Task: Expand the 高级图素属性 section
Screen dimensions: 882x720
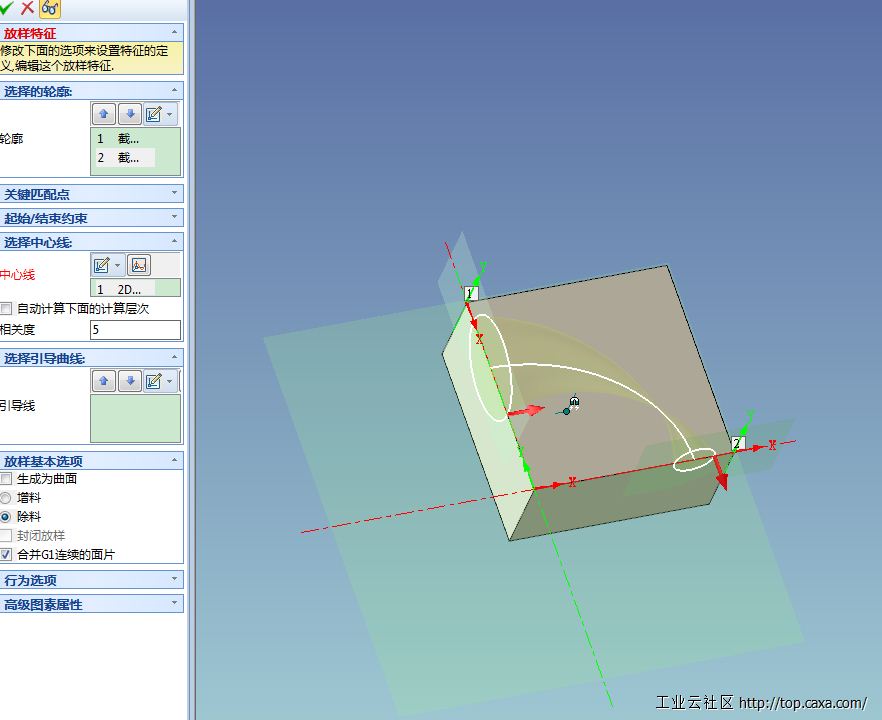Action: [92, 604]
